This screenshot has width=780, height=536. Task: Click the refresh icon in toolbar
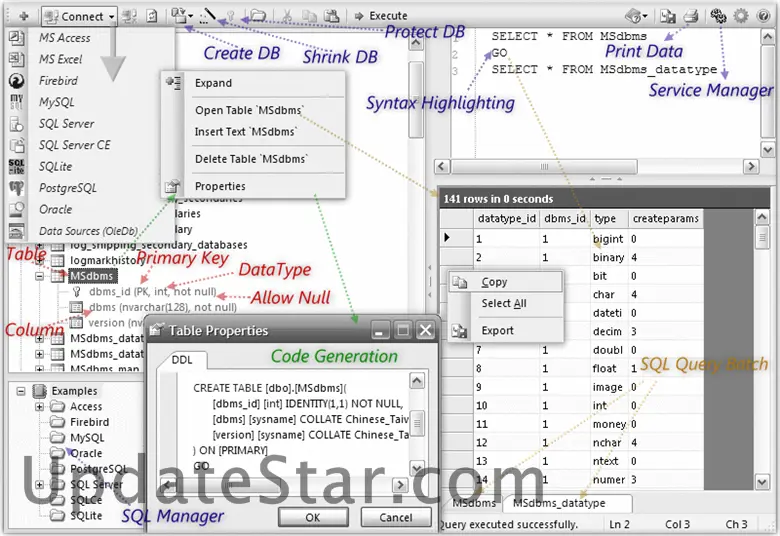pyautogui.click(x=152, y=16)
